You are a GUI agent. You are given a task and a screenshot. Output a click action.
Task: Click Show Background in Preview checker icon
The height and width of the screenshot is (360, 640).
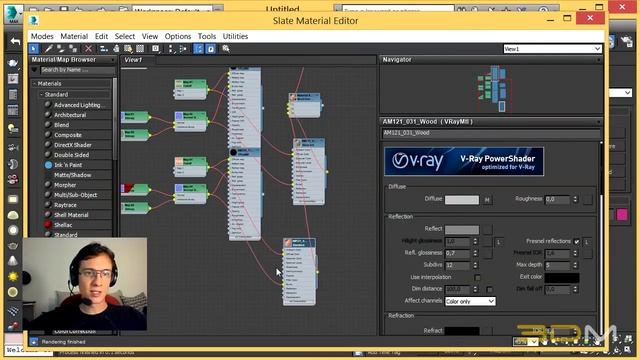(x=140, y=49)
